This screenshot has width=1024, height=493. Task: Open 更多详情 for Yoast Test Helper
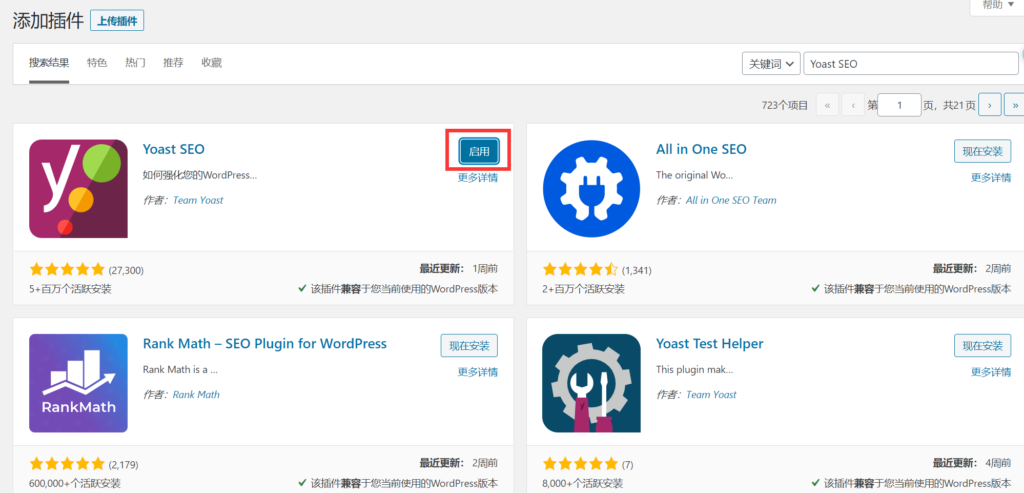click(991, 372)
